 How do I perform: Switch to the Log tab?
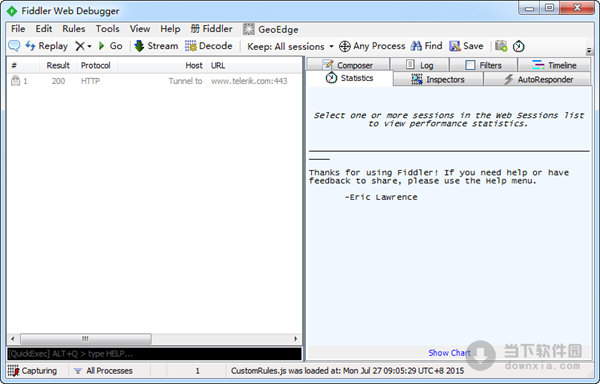tap(419, 65)
